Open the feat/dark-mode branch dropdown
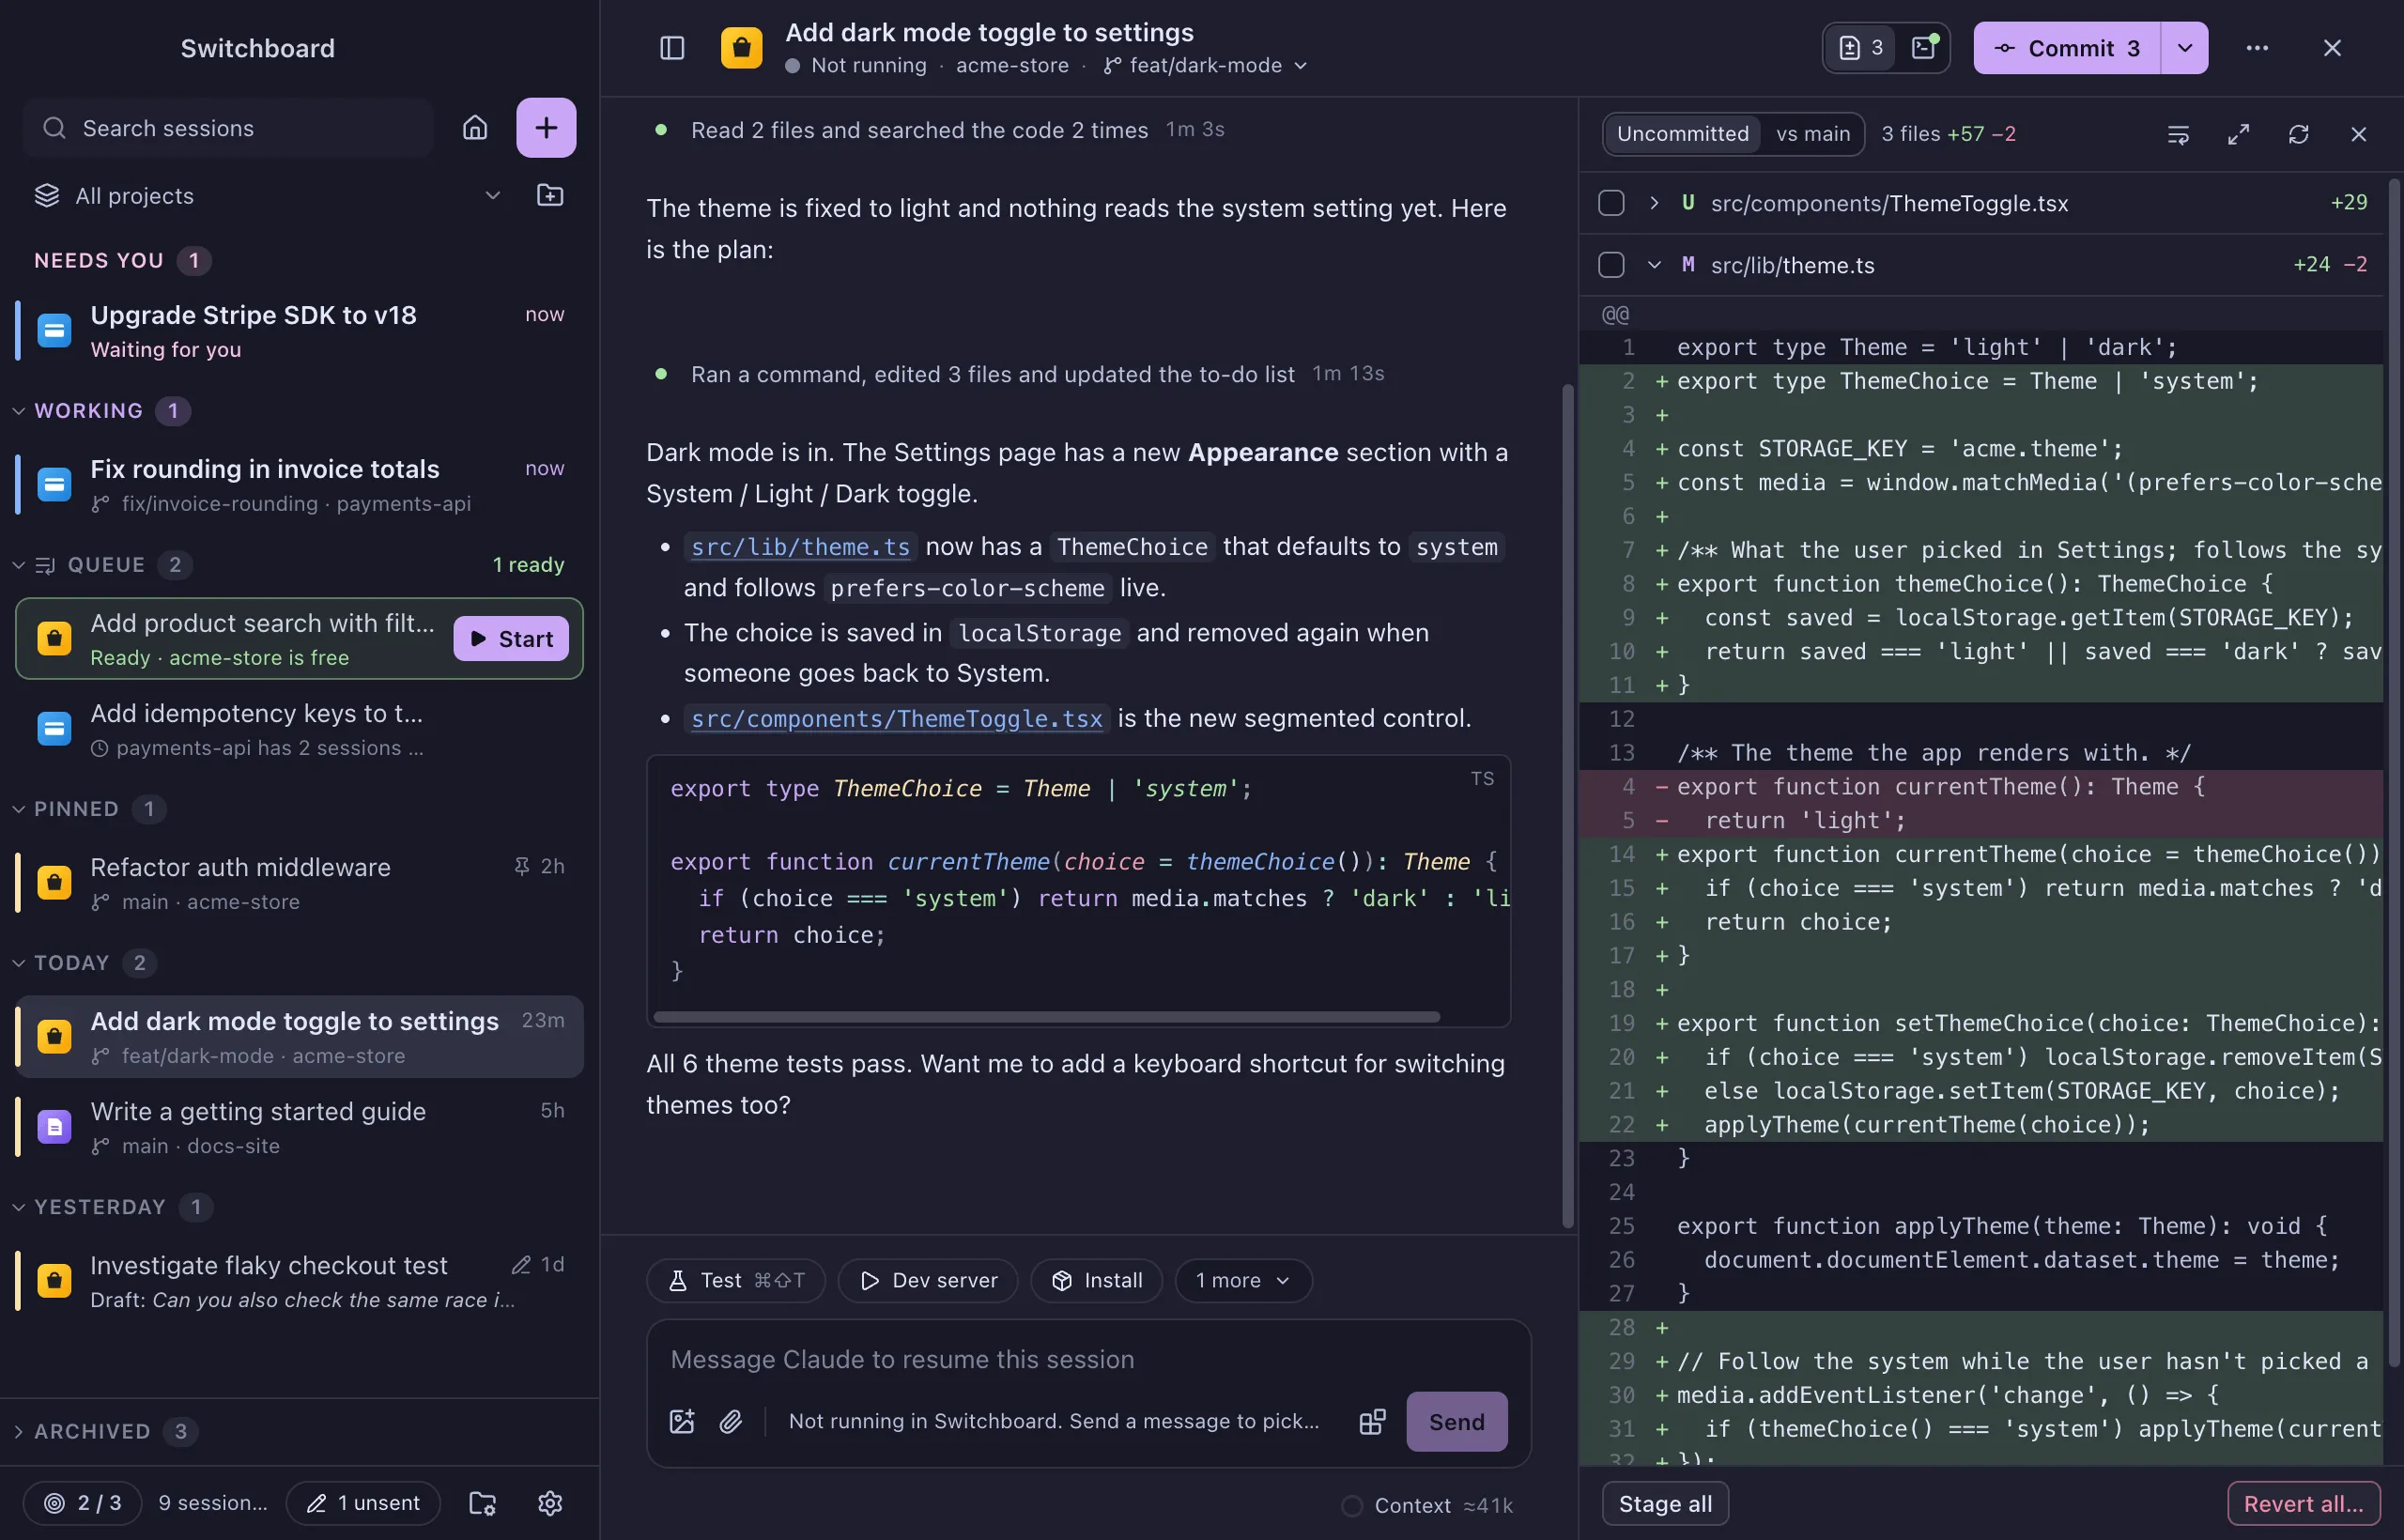This screenshot has width=2404, height=1540. pyautogui.click(x=1205, y=66)
